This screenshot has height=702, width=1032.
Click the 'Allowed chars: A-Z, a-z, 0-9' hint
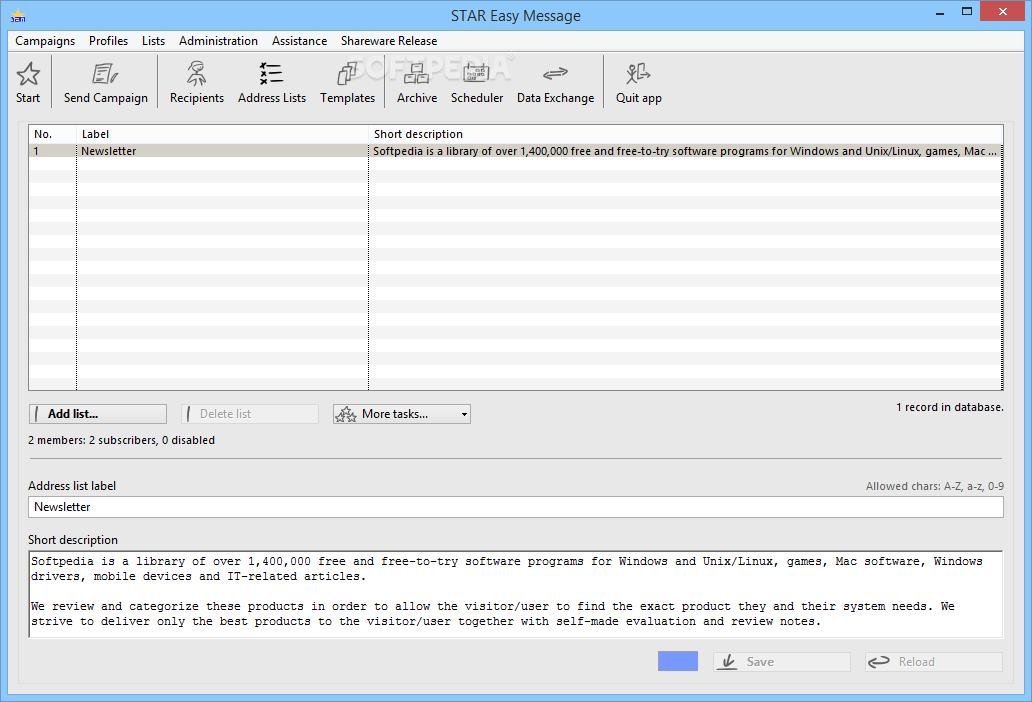[x=935, y=486]
